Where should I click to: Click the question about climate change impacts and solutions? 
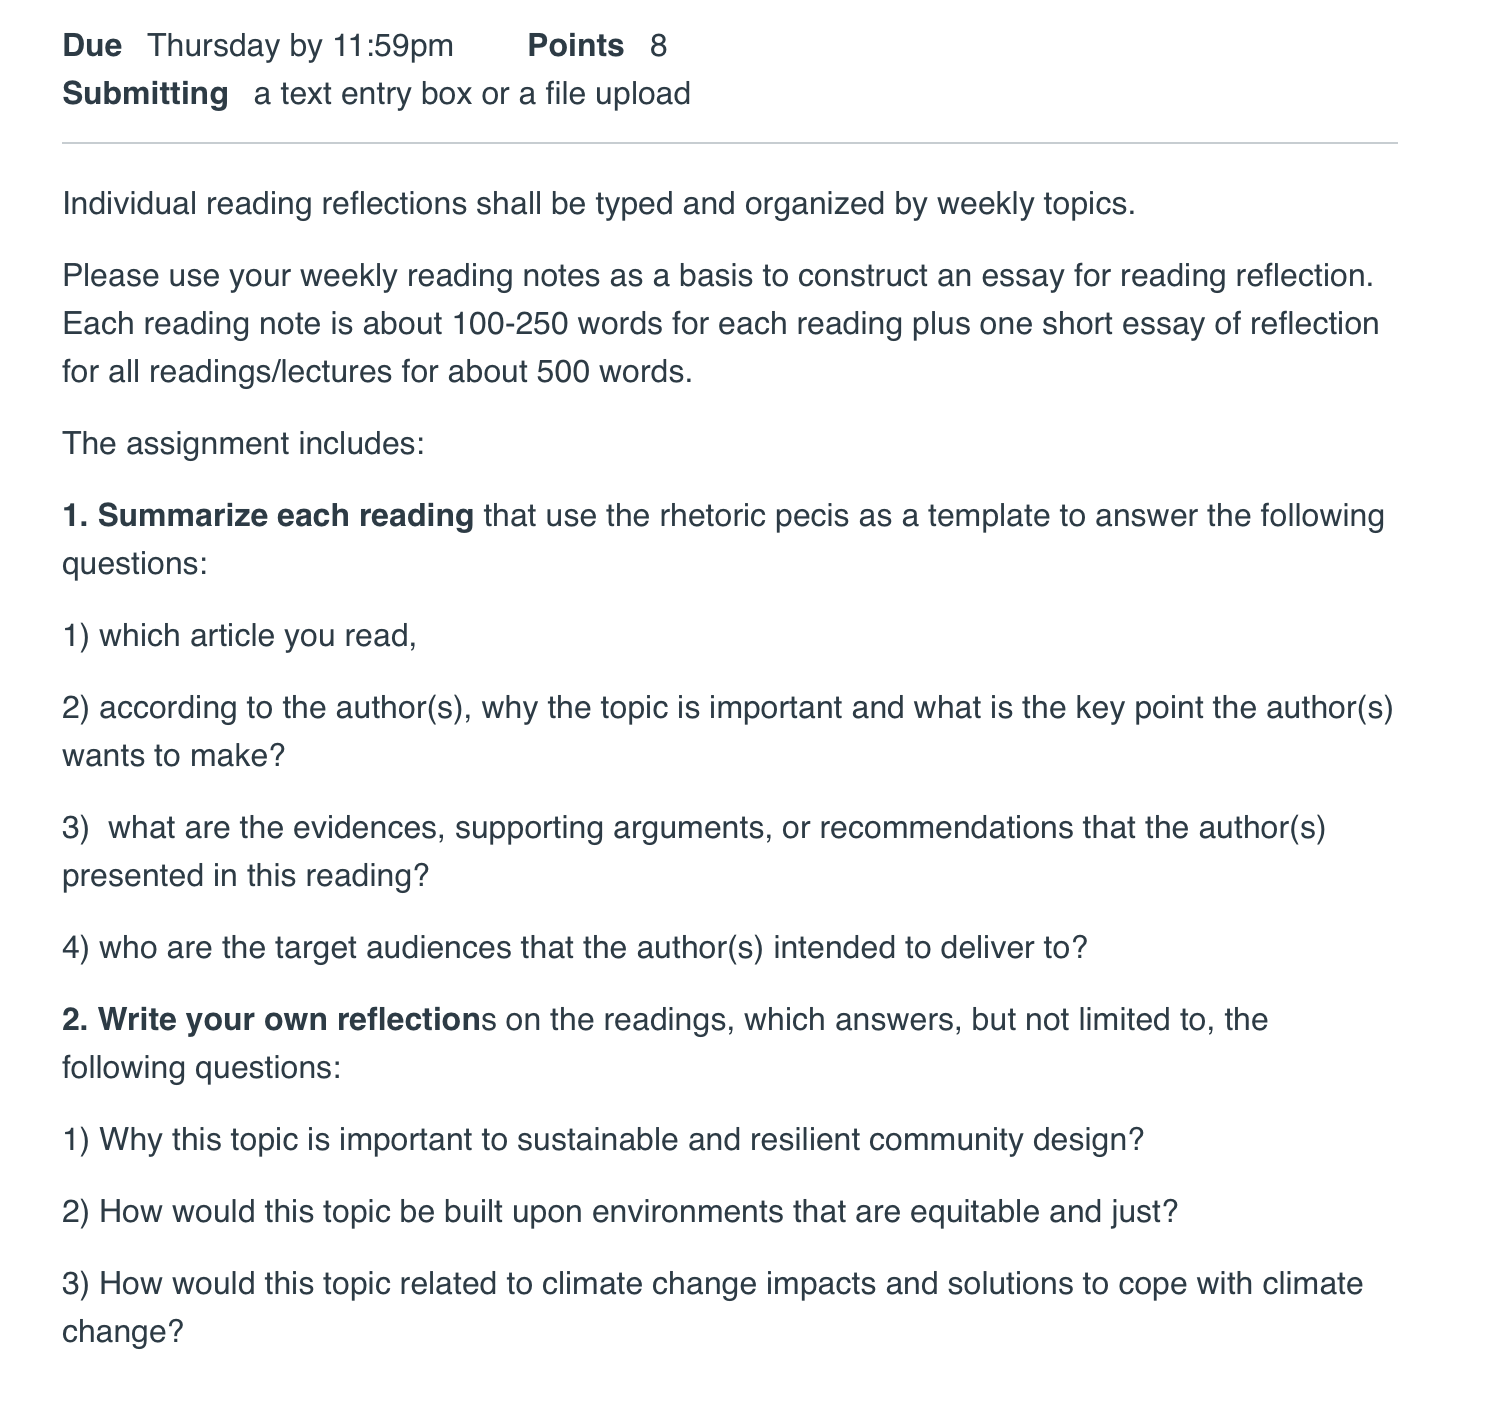pos(713,1308)
